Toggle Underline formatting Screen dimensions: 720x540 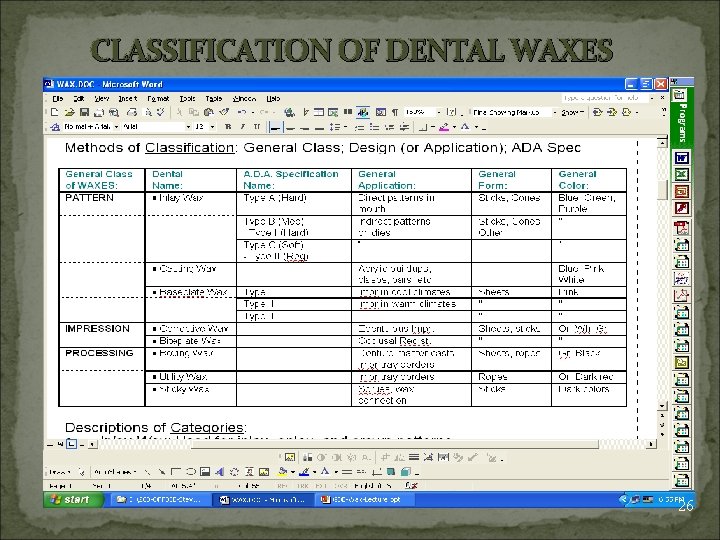[x=258, y=127]
